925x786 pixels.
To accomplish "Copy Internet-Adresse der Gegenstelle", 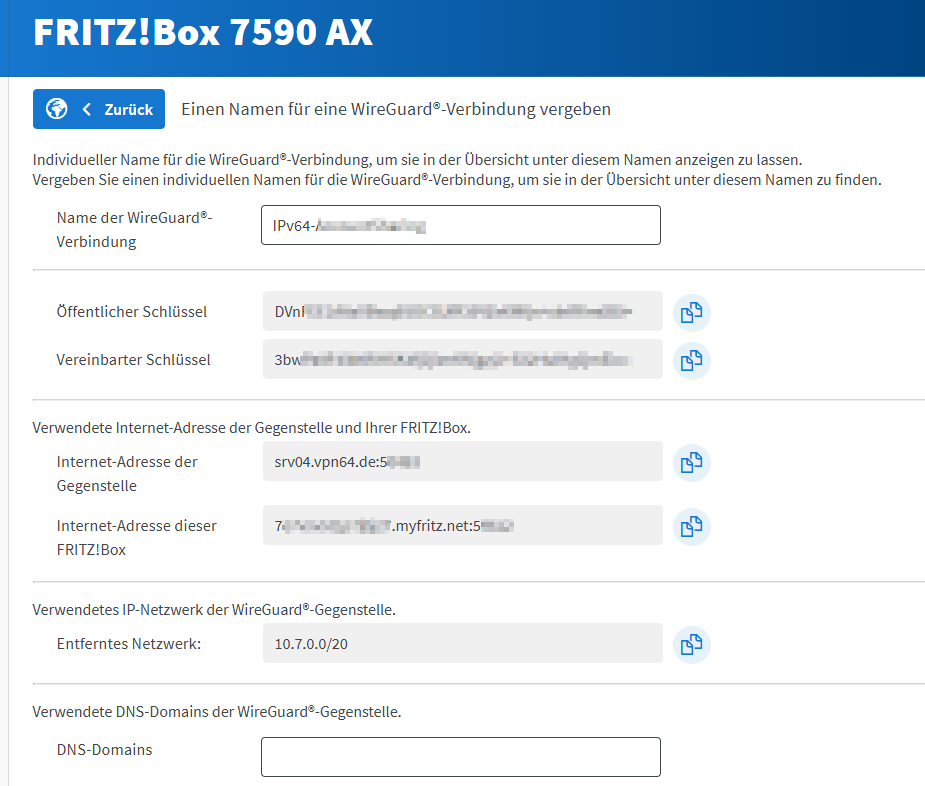I will click(x=690, y=463).
